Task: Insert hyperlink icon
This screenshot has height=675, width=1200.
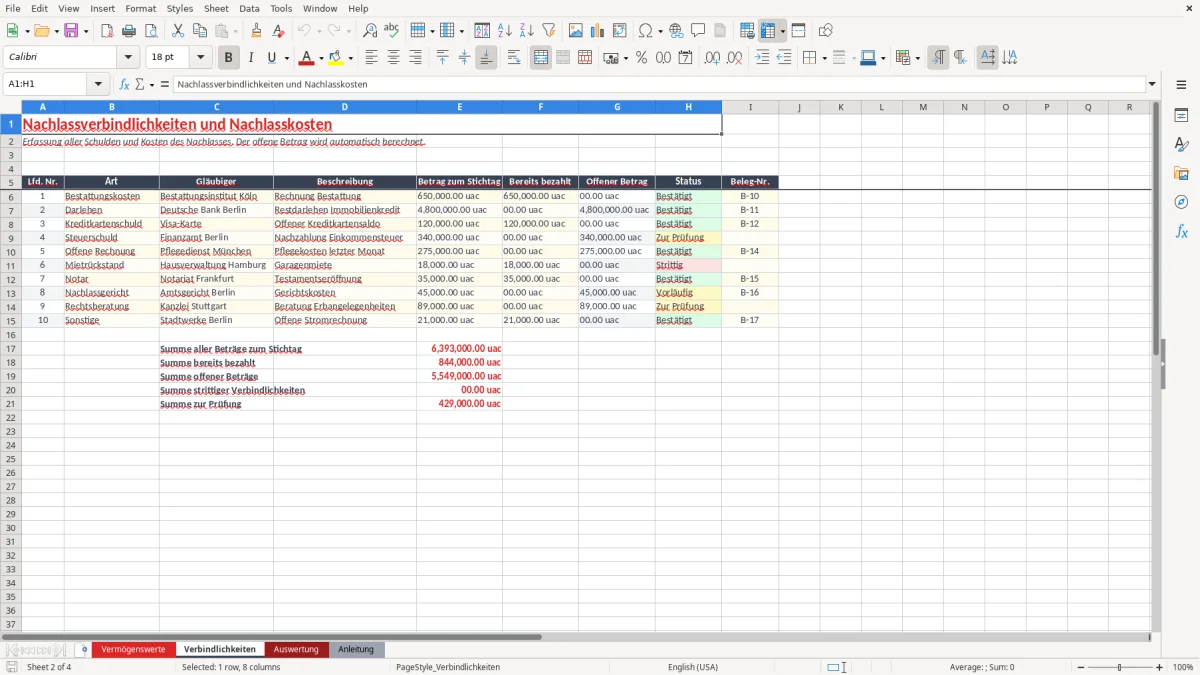Action: click(676, 31)
